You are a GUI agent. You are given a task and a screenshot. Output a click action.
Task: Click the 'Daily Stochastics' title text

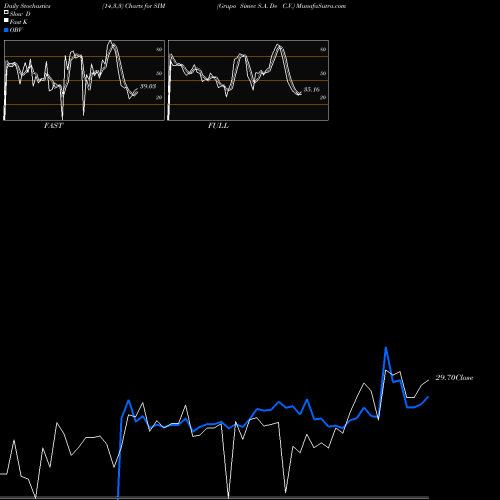(x=27, y=6)
